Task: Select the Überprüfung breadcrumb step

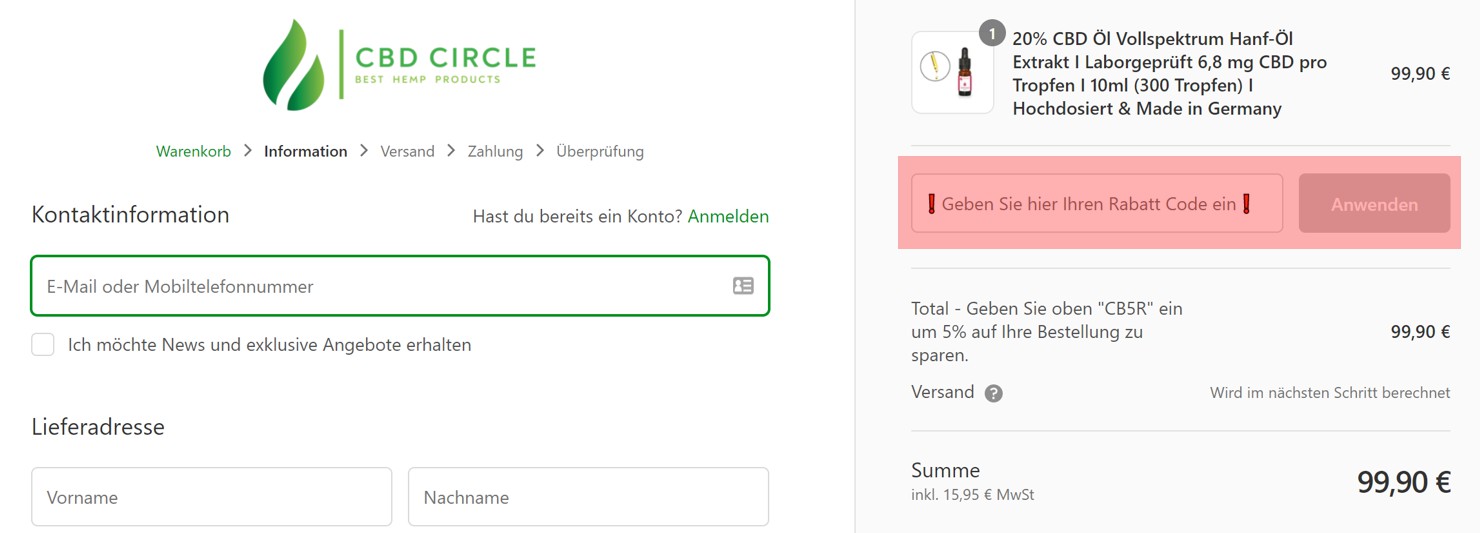Action: click(599, 151)
